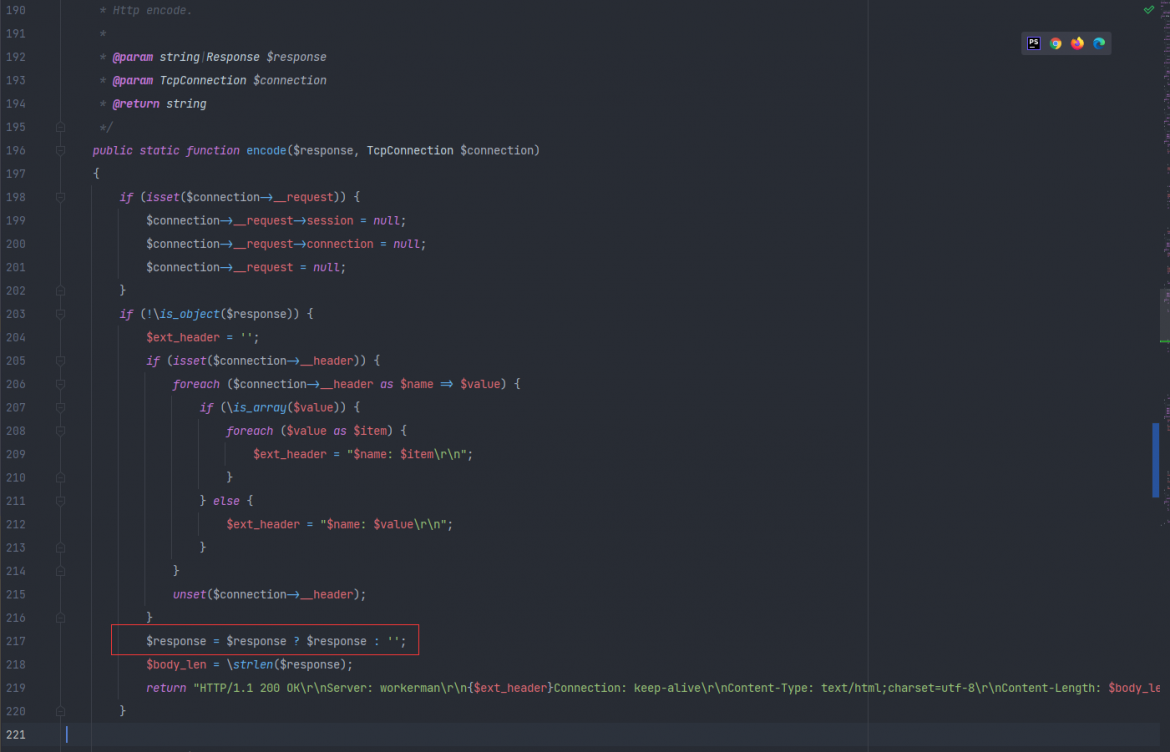Collapse the is_array if at line 207

tap(60, 407)
